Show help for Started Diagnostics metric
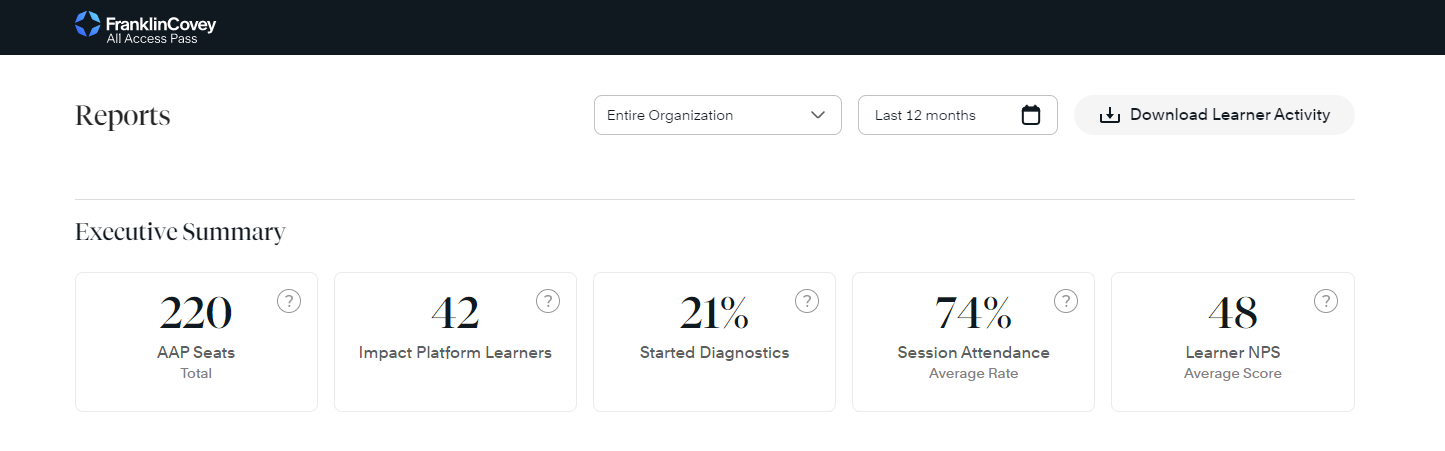 [807, 301]
